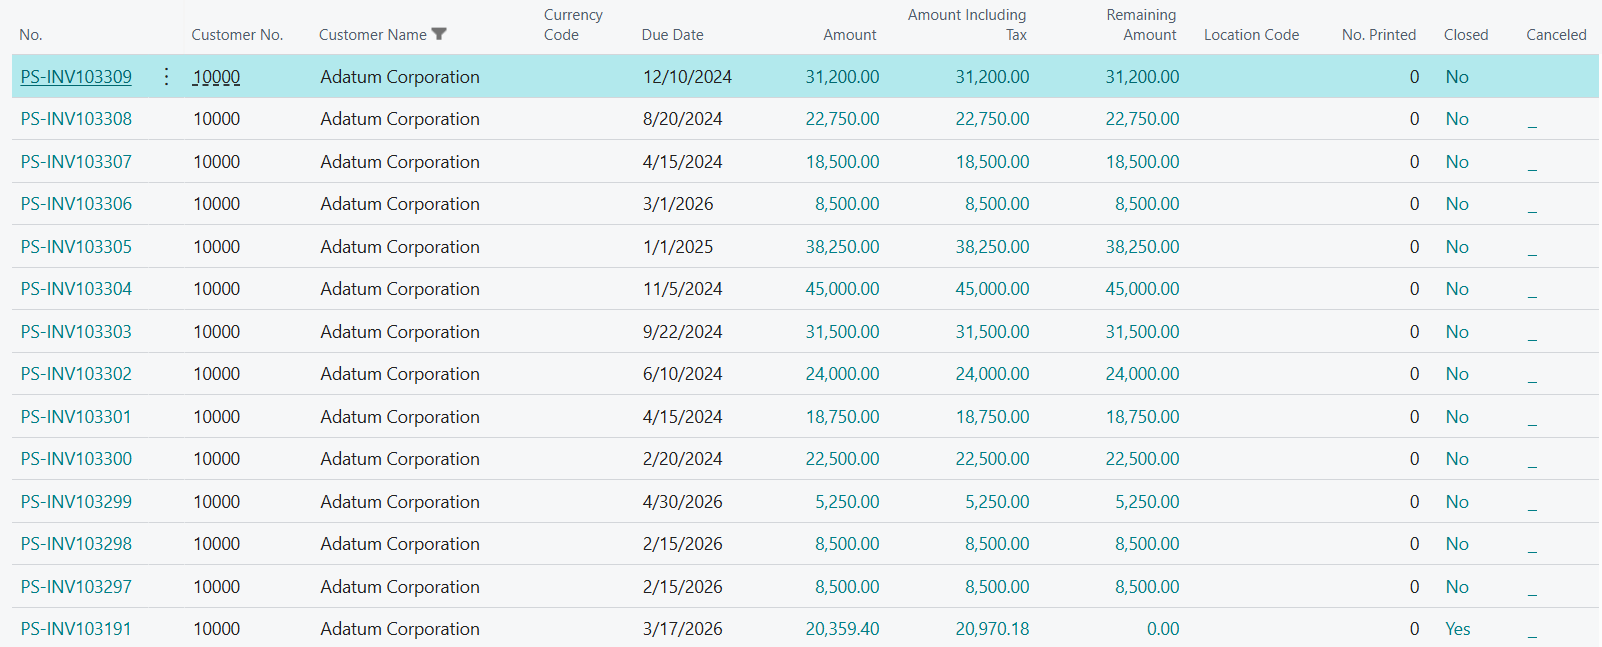Open invoice PS-INV103303
1602x647 pixels.
pyautogui.click(x=76, y=332)
